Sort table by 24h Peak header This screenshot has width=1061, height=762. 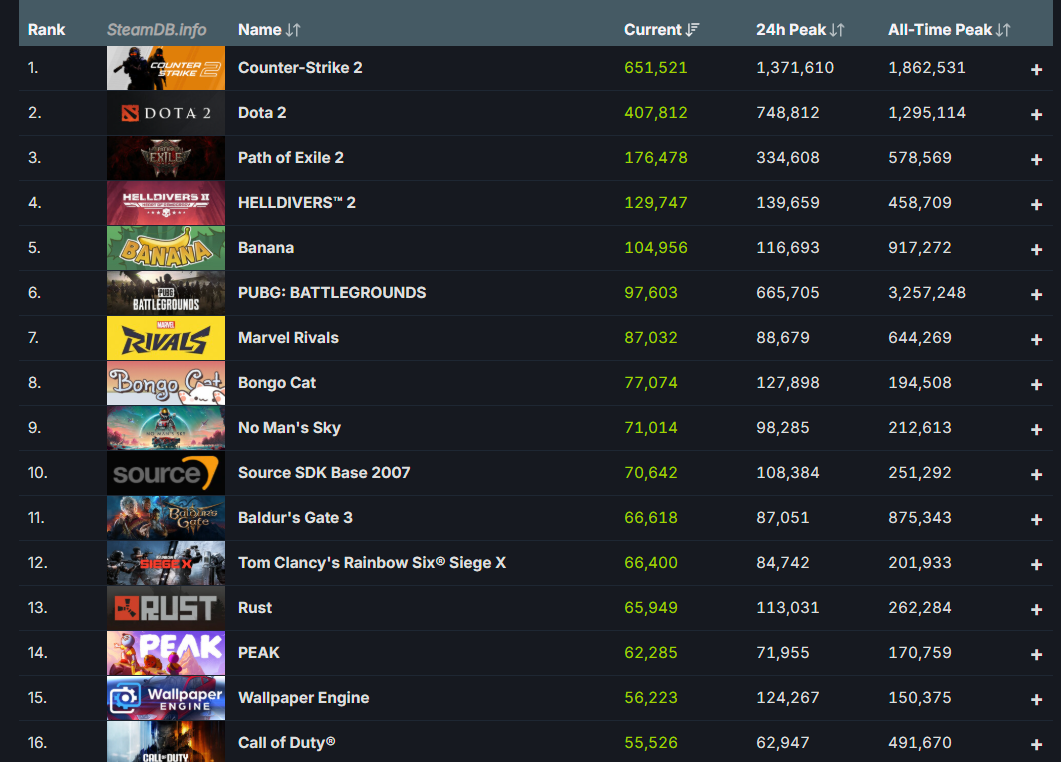point(800,30)
